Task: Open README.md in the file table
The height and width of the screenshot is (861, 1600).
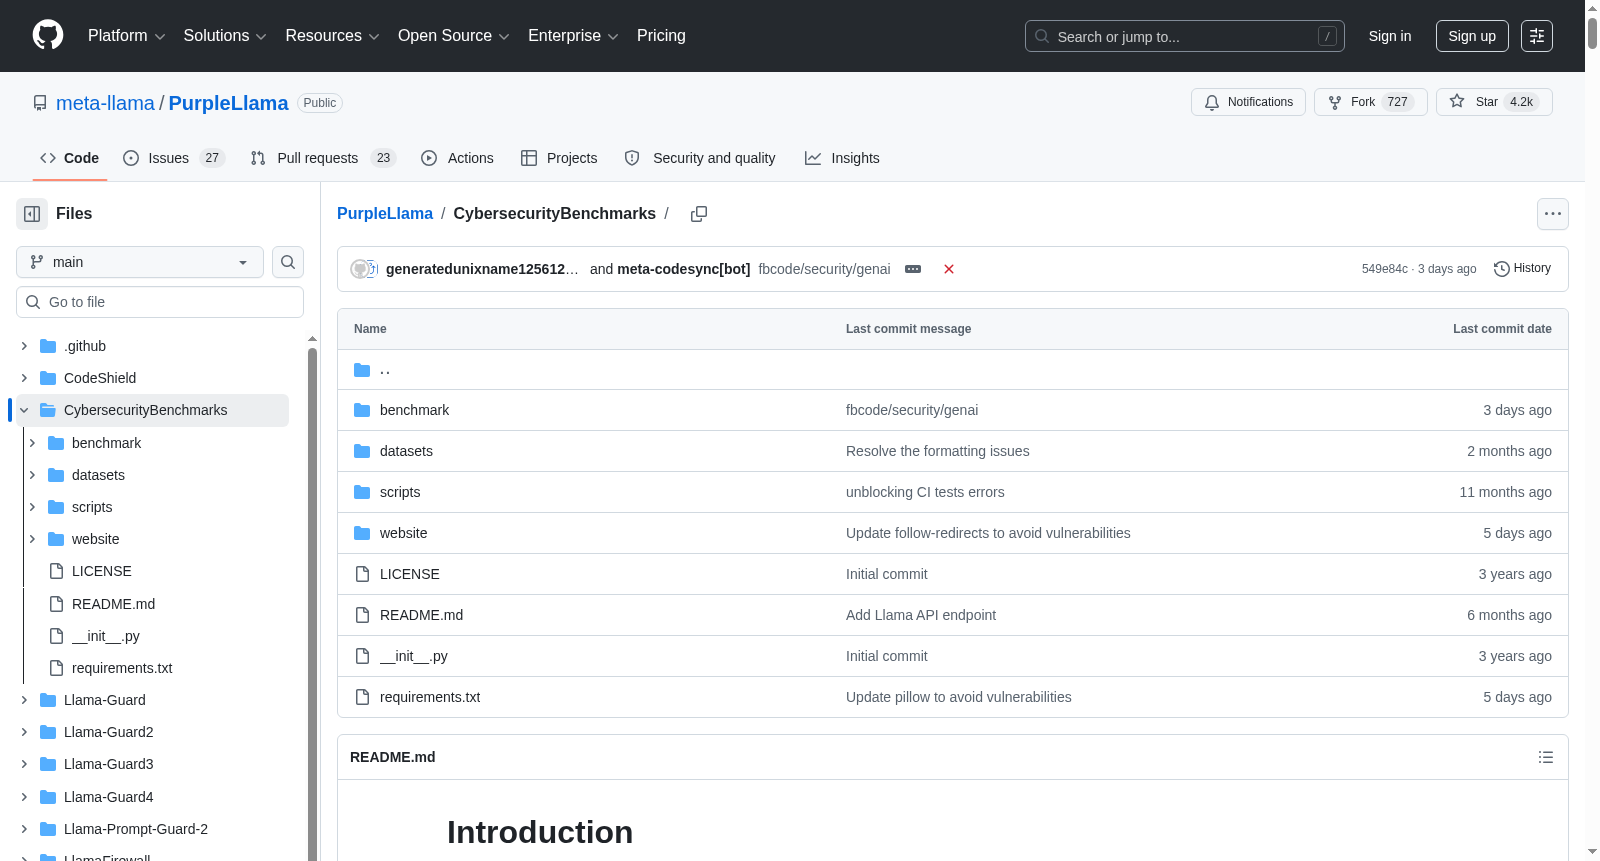Action: 421,615
